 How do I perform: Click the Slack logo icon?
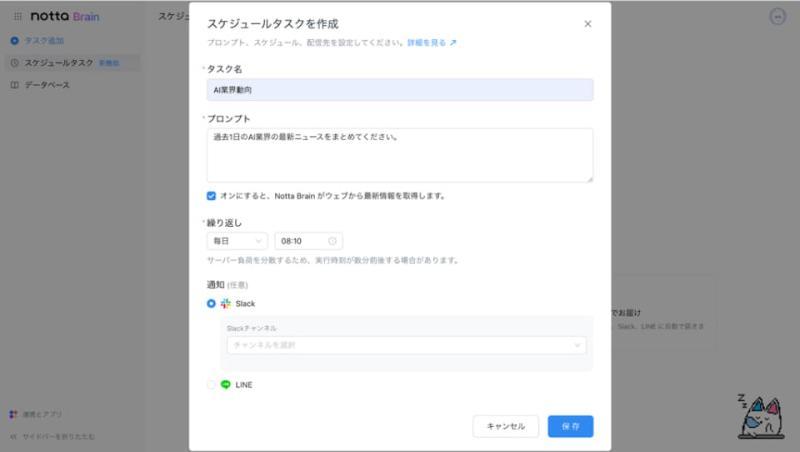click(x=226, y=304)
